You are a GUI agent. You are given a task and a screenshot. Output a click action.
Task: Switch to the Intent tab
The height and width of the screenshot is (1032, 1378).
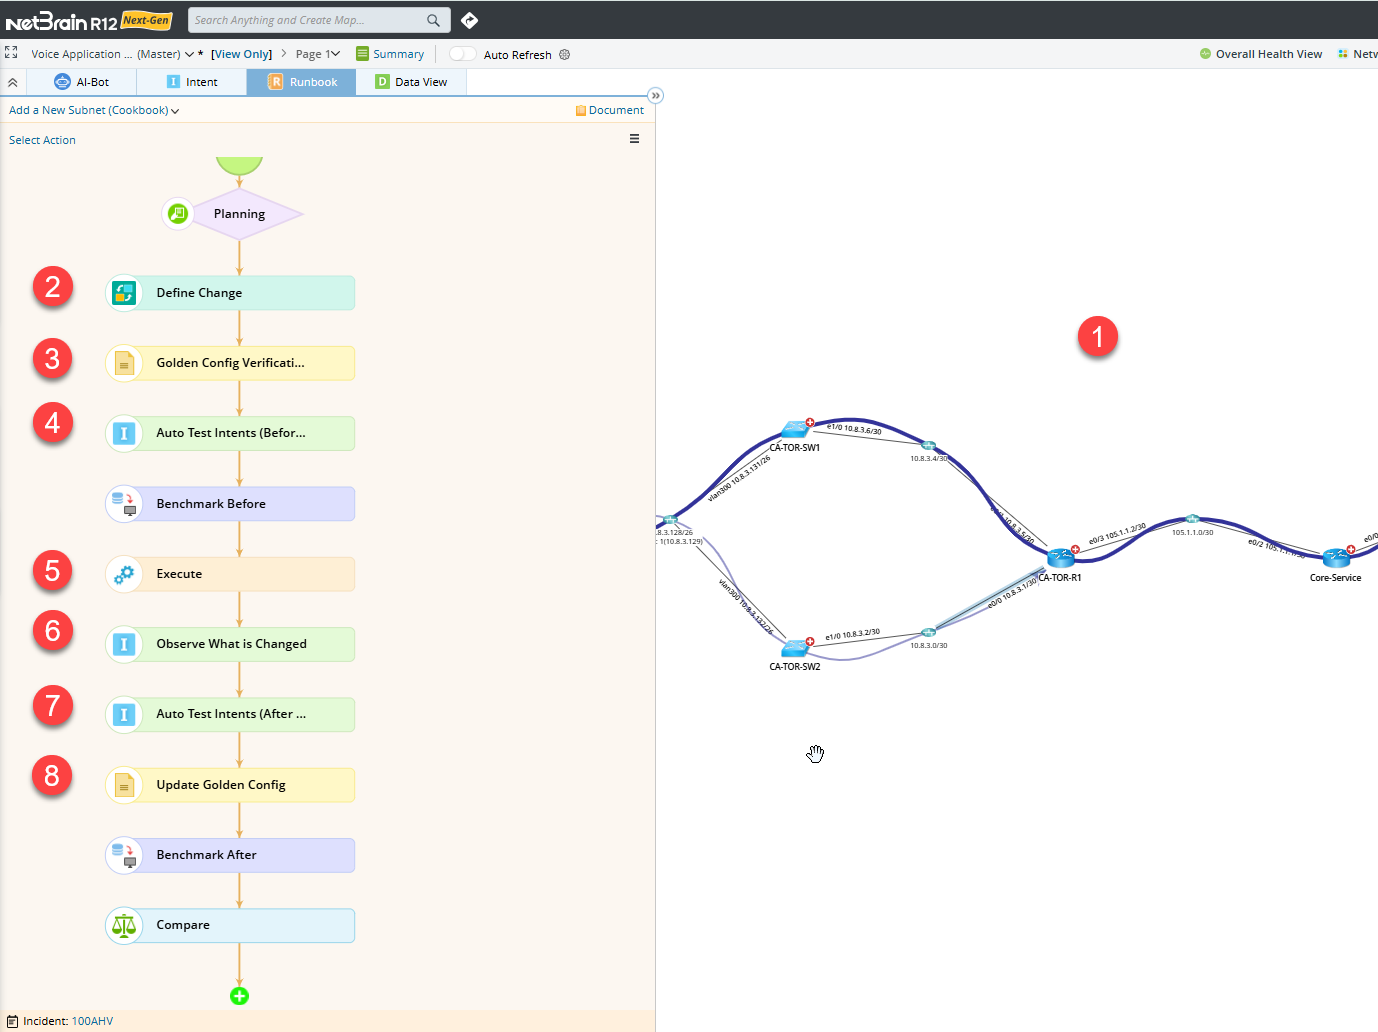pyautogui.click(x=192, y=82)
